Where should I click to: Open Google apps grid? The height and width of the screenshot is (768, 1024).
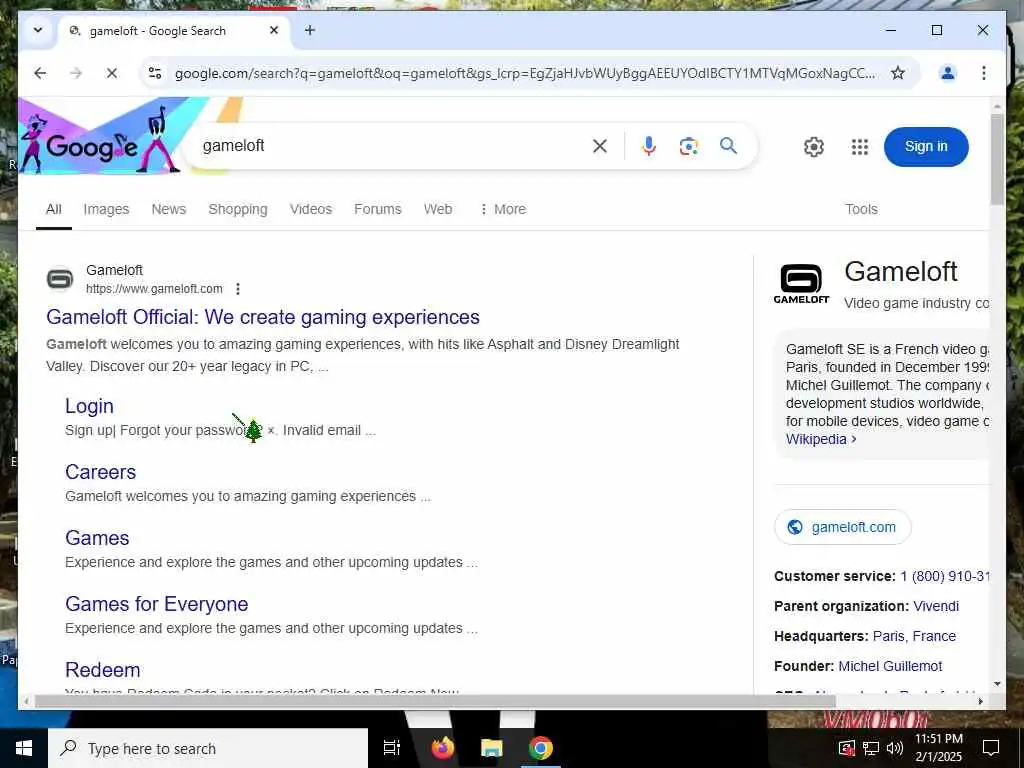tap(860, 147)
